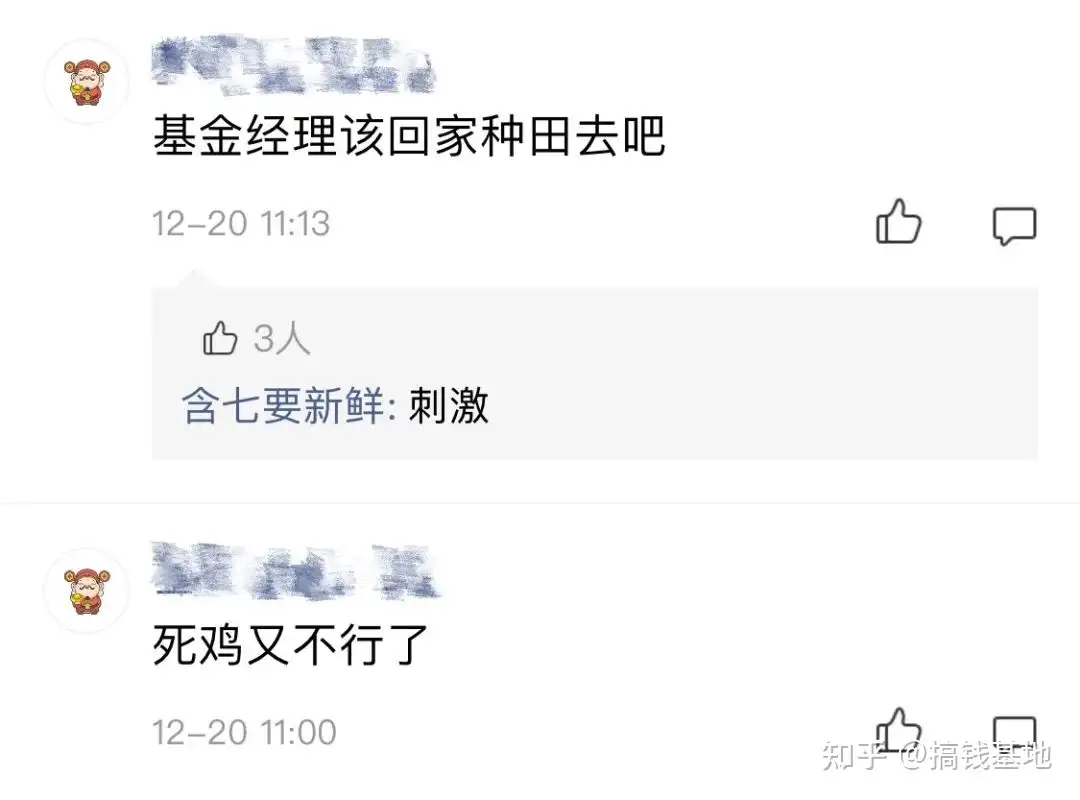The image size is (1080, 800).
Task: Tap the reply text 刺激
Action: 448,405
